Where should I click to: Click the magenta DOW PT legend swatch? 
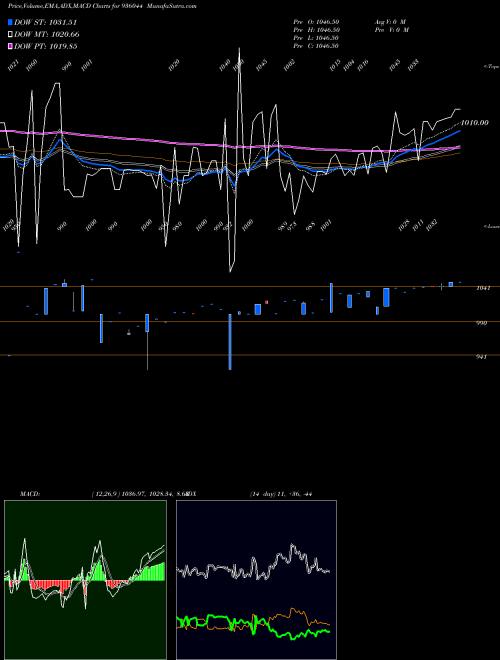[11, 46]
